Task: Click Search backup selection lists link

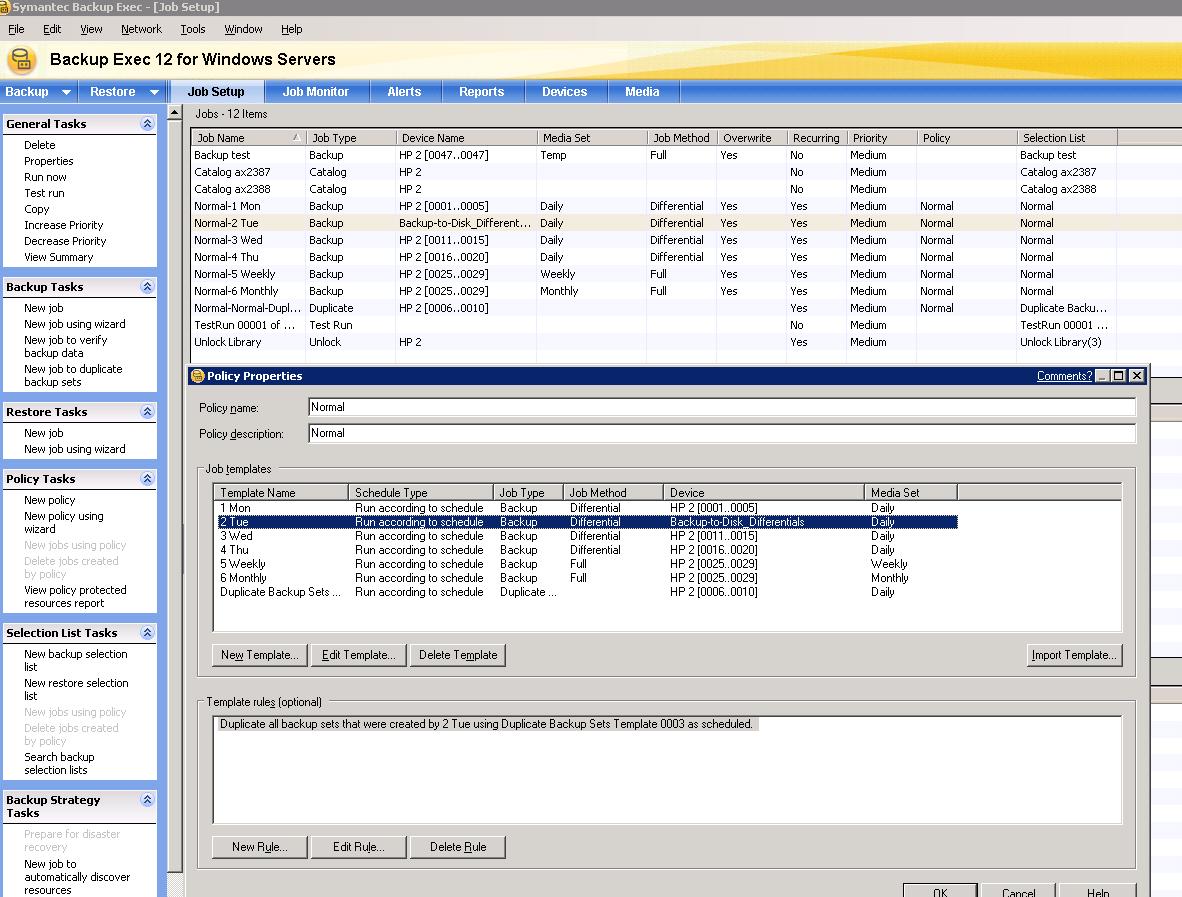Action: click(x=59, y=764)
